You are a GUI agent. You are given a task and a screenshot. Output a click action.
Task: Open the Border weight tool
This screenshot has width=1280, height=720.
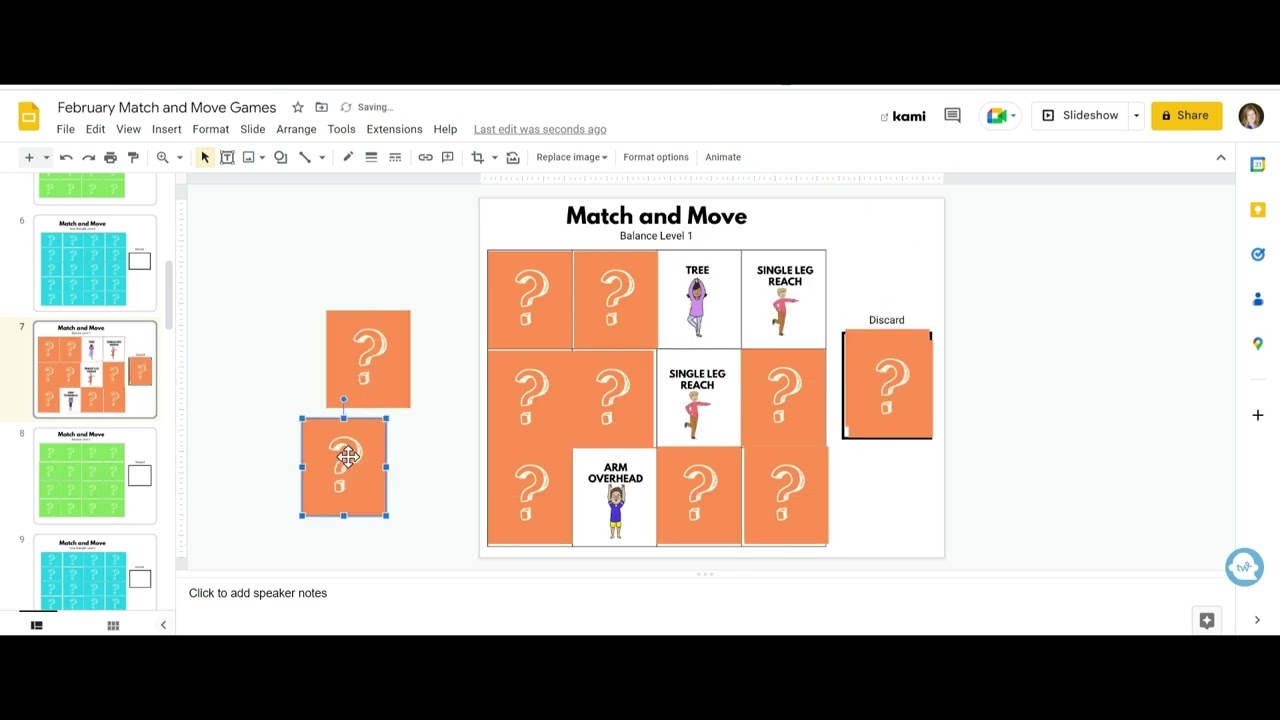[x=371, y=157]
